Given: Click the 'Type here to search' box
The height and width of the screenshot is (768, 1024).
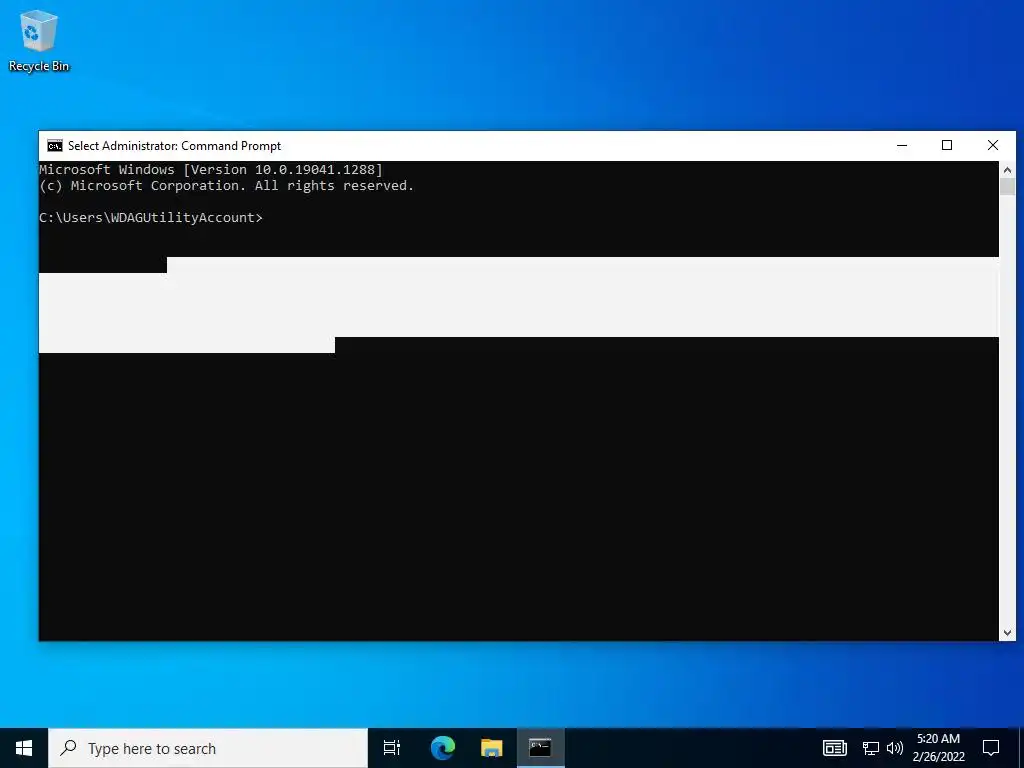Looking at the screenshot, I should 208,748.
